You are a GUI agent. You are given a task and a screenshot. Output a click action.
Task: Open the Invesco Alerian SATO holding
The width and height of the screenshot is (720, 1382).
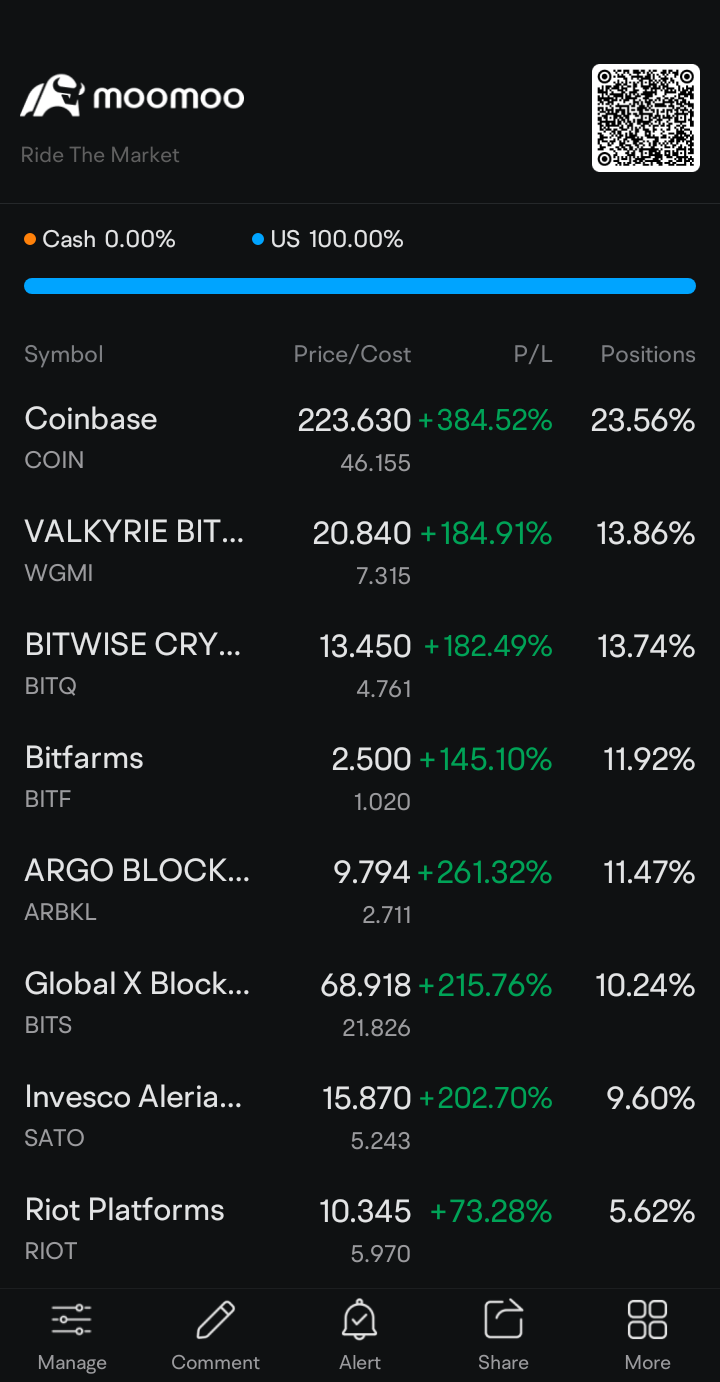[x=133, y=1115]
